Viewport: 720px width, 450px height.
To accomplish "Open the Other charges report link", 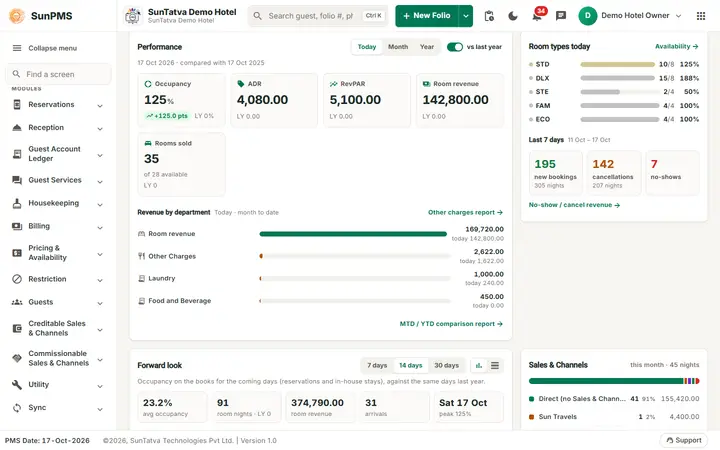I will pyautogui.click(x=465, y=213).
